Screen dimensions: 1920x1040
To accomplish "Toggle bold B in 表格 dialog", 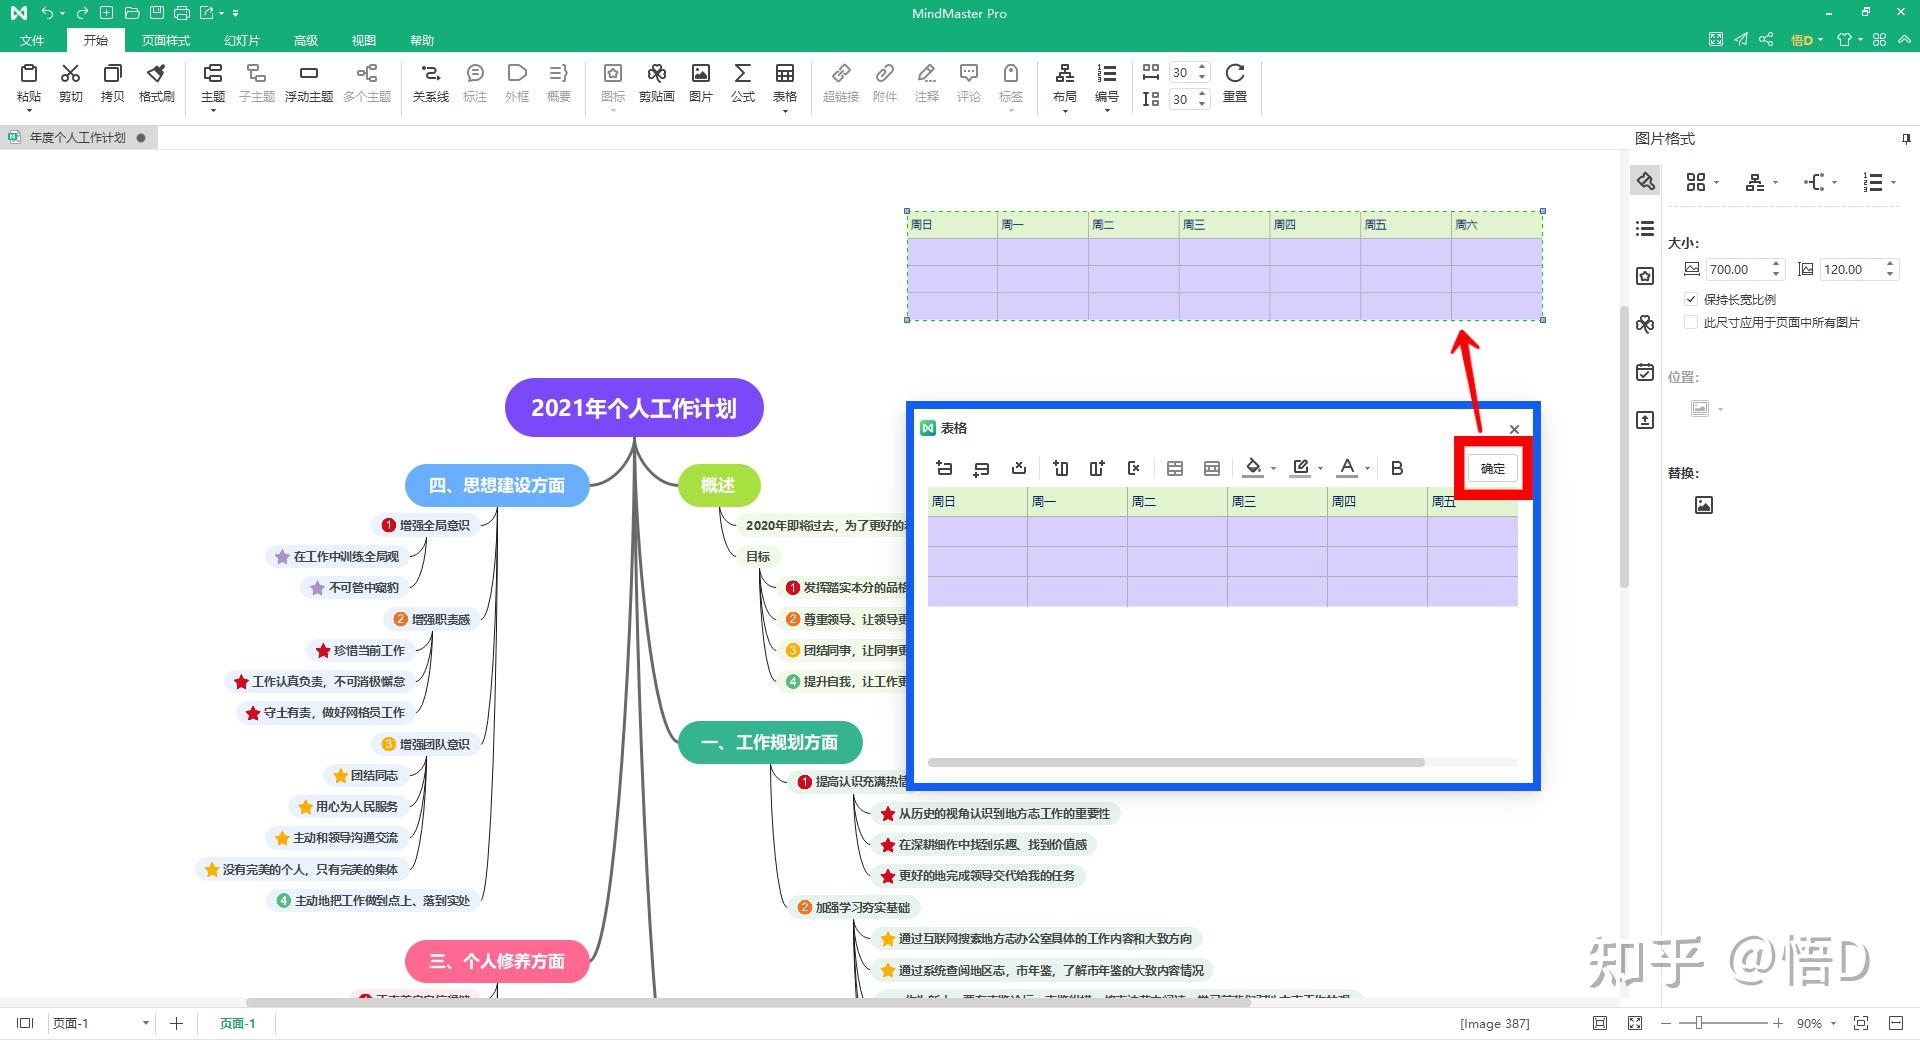I will tap(1397, 468).
